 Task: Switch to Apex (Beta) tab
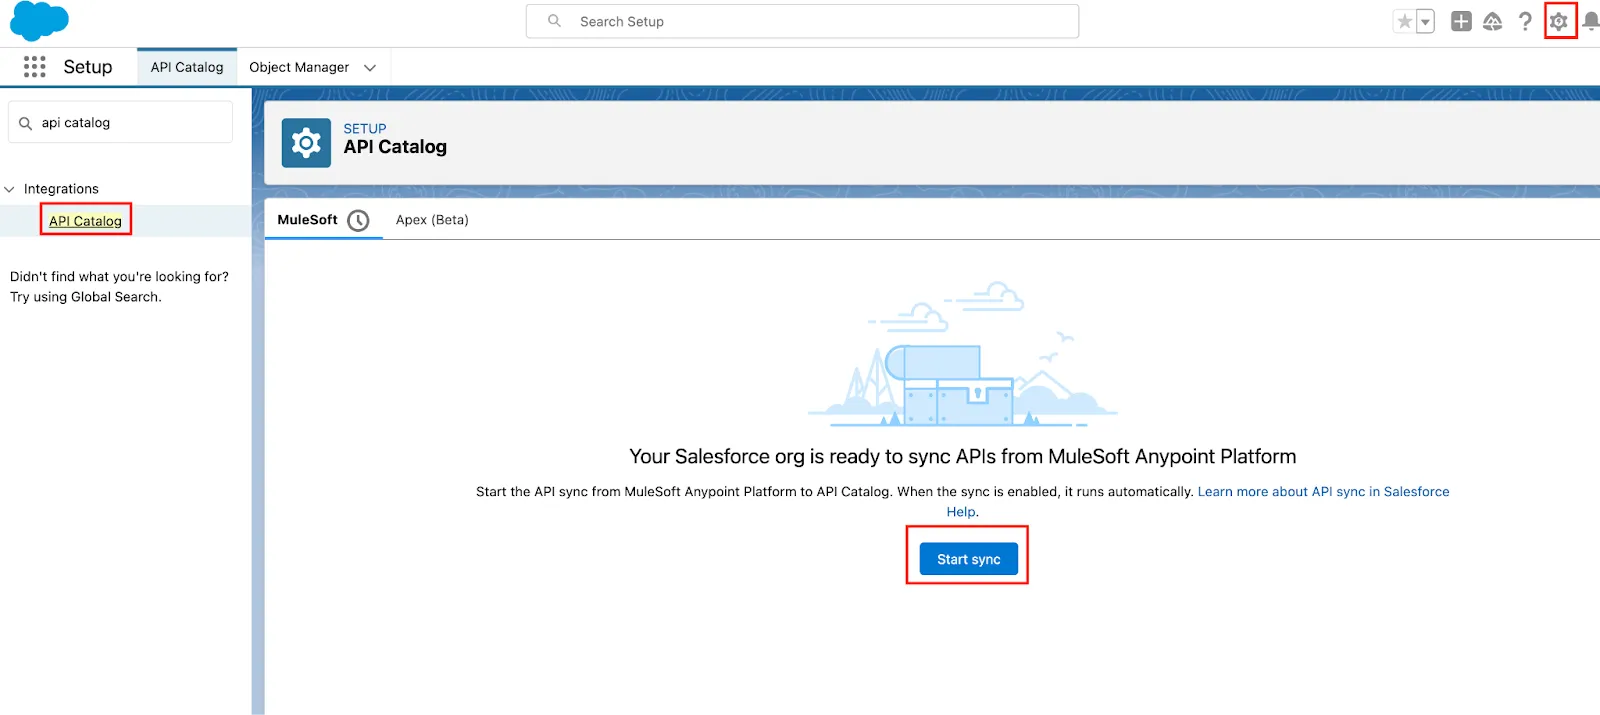pyautogui.click(x=432, y=220)
